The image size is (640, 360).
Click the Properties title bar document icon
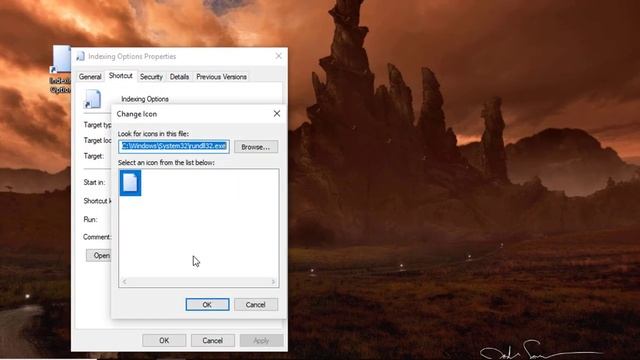point(80,56)
